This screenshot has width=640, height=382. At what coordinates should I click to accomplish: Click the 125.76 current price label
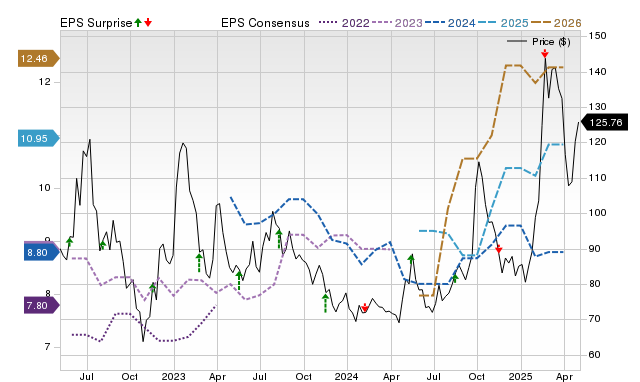tap(604, 122)
